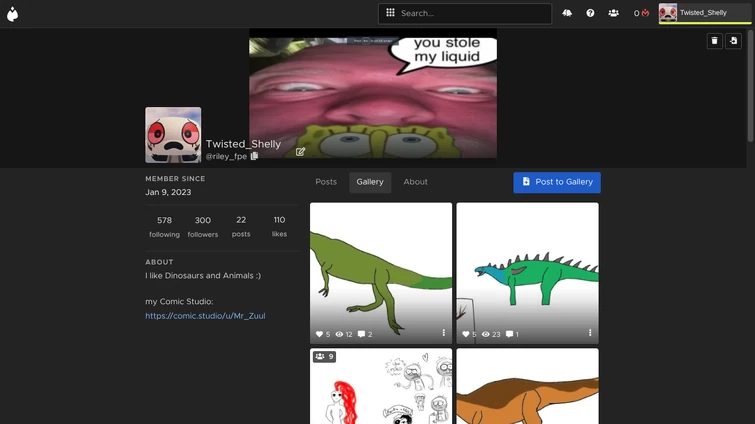755x424 pixels.
Task: Click the 'you stole my liquid' banner image
Action: click(373, 94)
